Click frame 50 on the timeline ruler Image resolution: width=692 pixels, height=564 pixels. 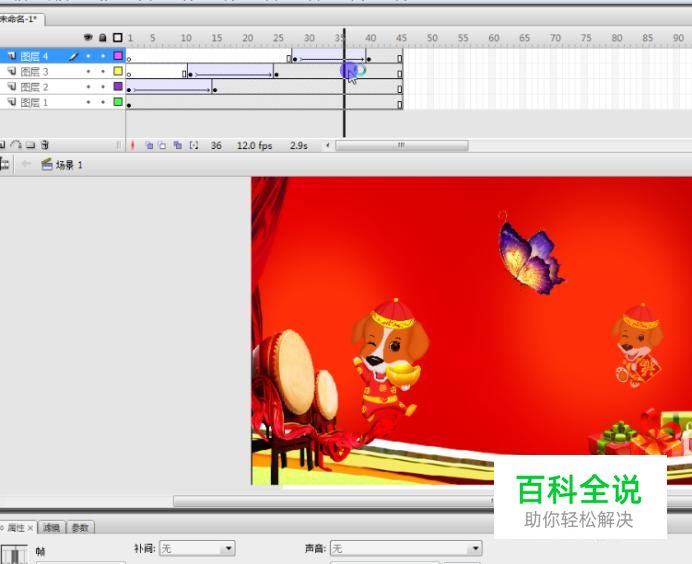click(x=432, y=38)
